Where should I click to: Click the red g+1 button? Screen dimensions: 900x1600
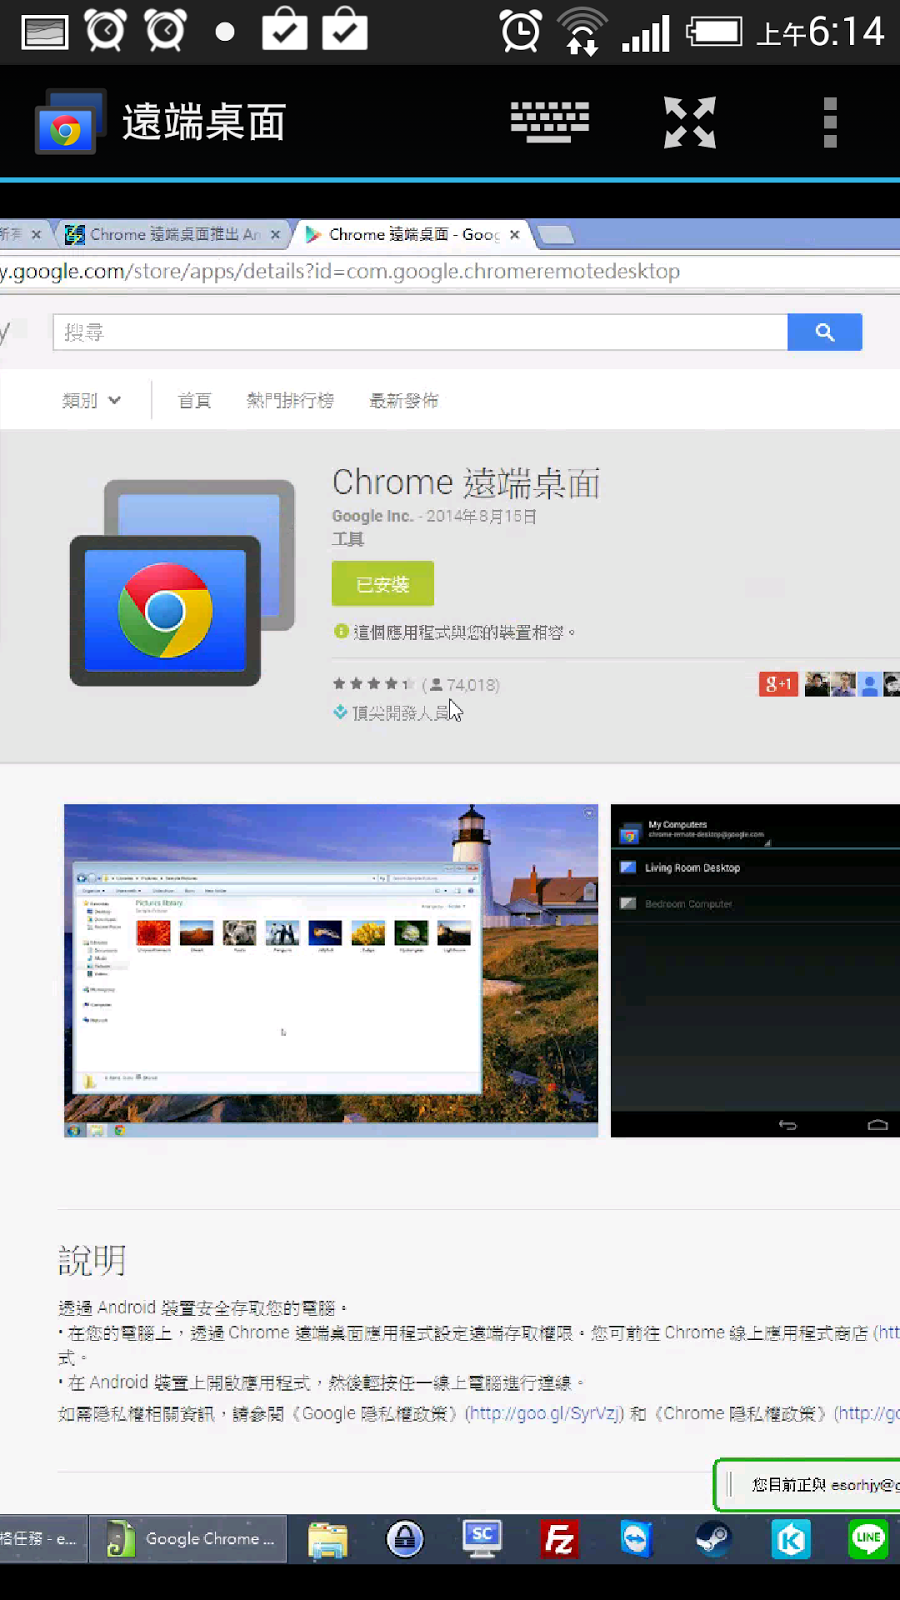coord(778,684)
